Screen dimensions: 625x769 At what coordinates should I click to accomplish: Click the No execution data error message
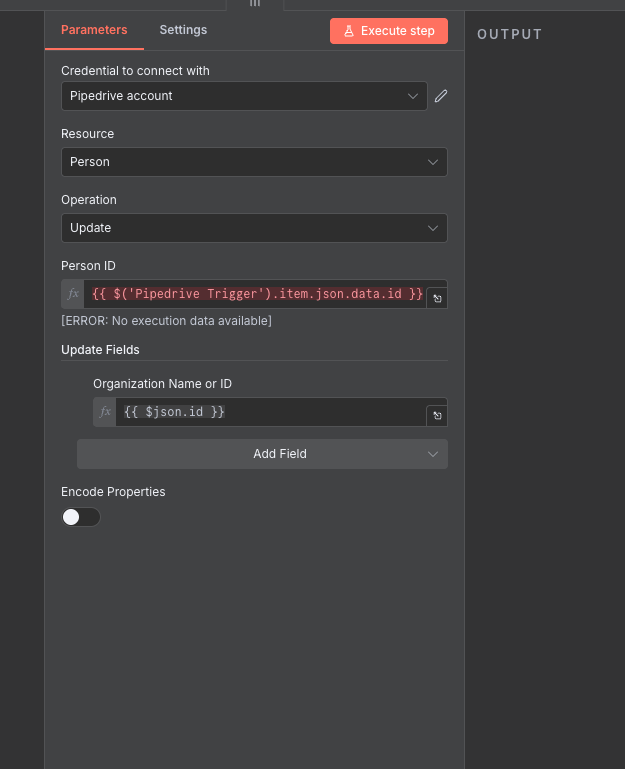tap(166, 321)
